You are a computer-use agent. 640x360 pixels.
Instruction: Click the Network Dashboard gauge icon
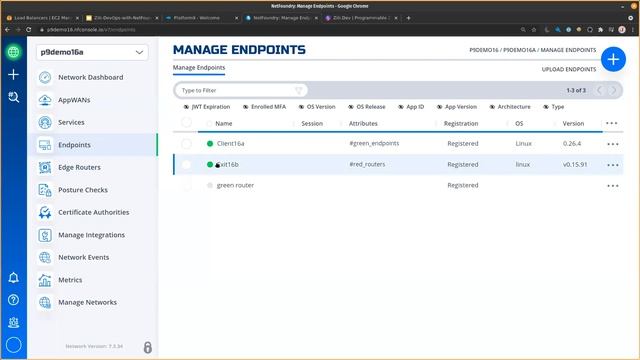pyautogui.click(x=45, y=77)
